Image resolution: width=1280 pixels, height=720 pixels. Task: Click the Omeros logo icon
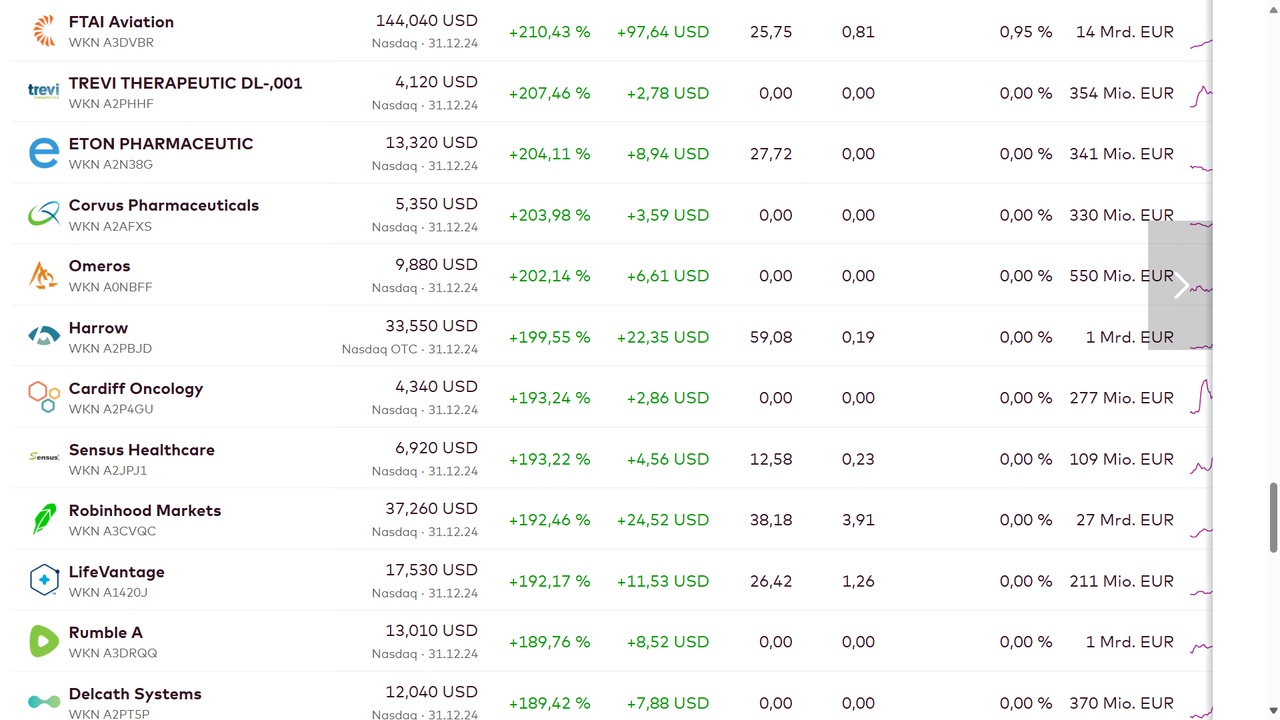tap(44, 275)
